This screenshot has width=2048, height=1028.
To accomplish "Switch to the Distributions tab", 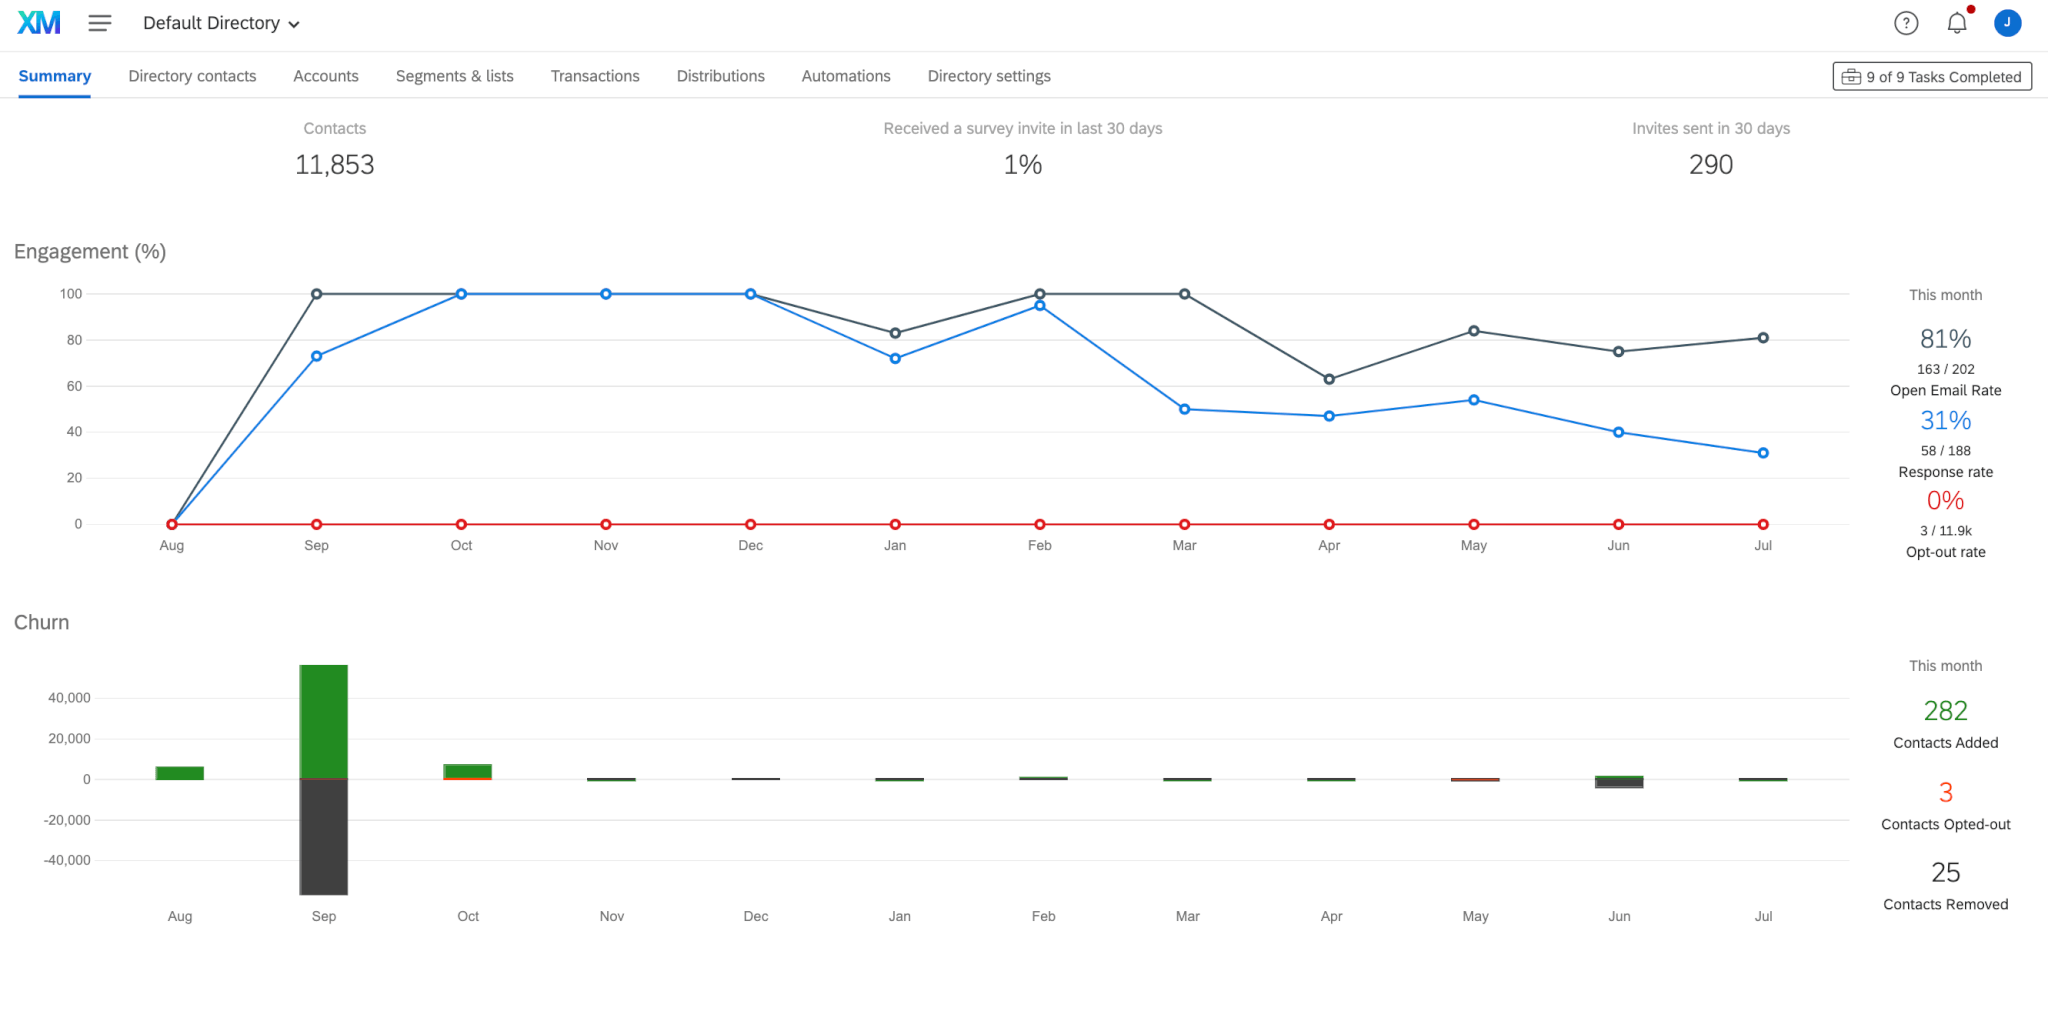I will [x=720, y=76].
